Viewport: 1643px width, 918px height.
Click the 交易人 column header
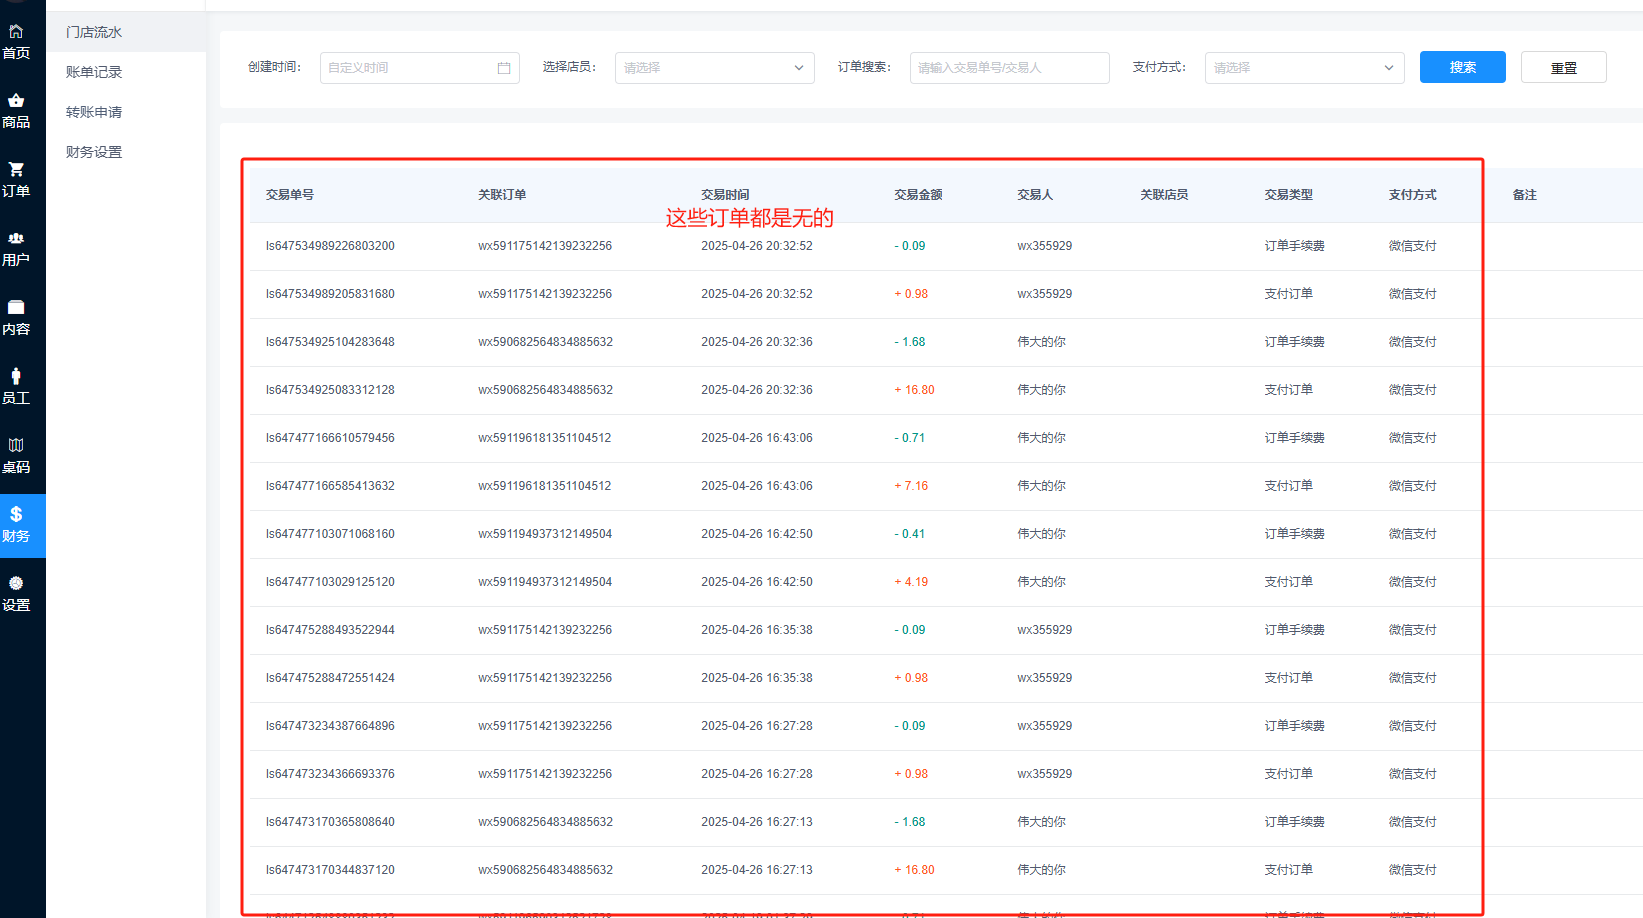1035,195
